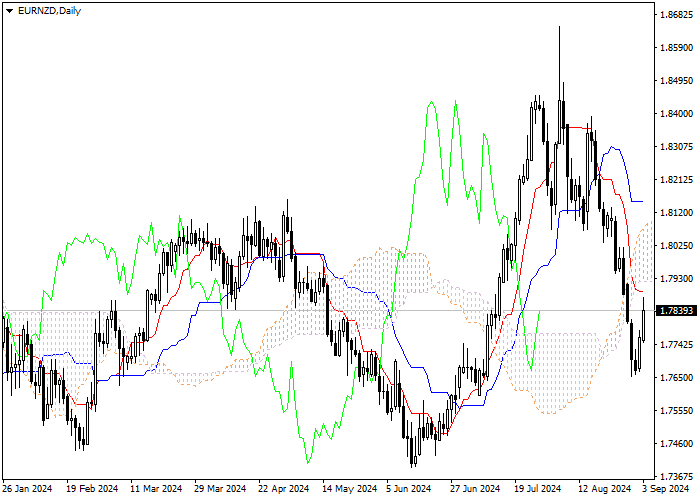This screenshot has width=700, height=500.
Task: Click the 1.84950 price axis label
Action: tap(676, 81)
